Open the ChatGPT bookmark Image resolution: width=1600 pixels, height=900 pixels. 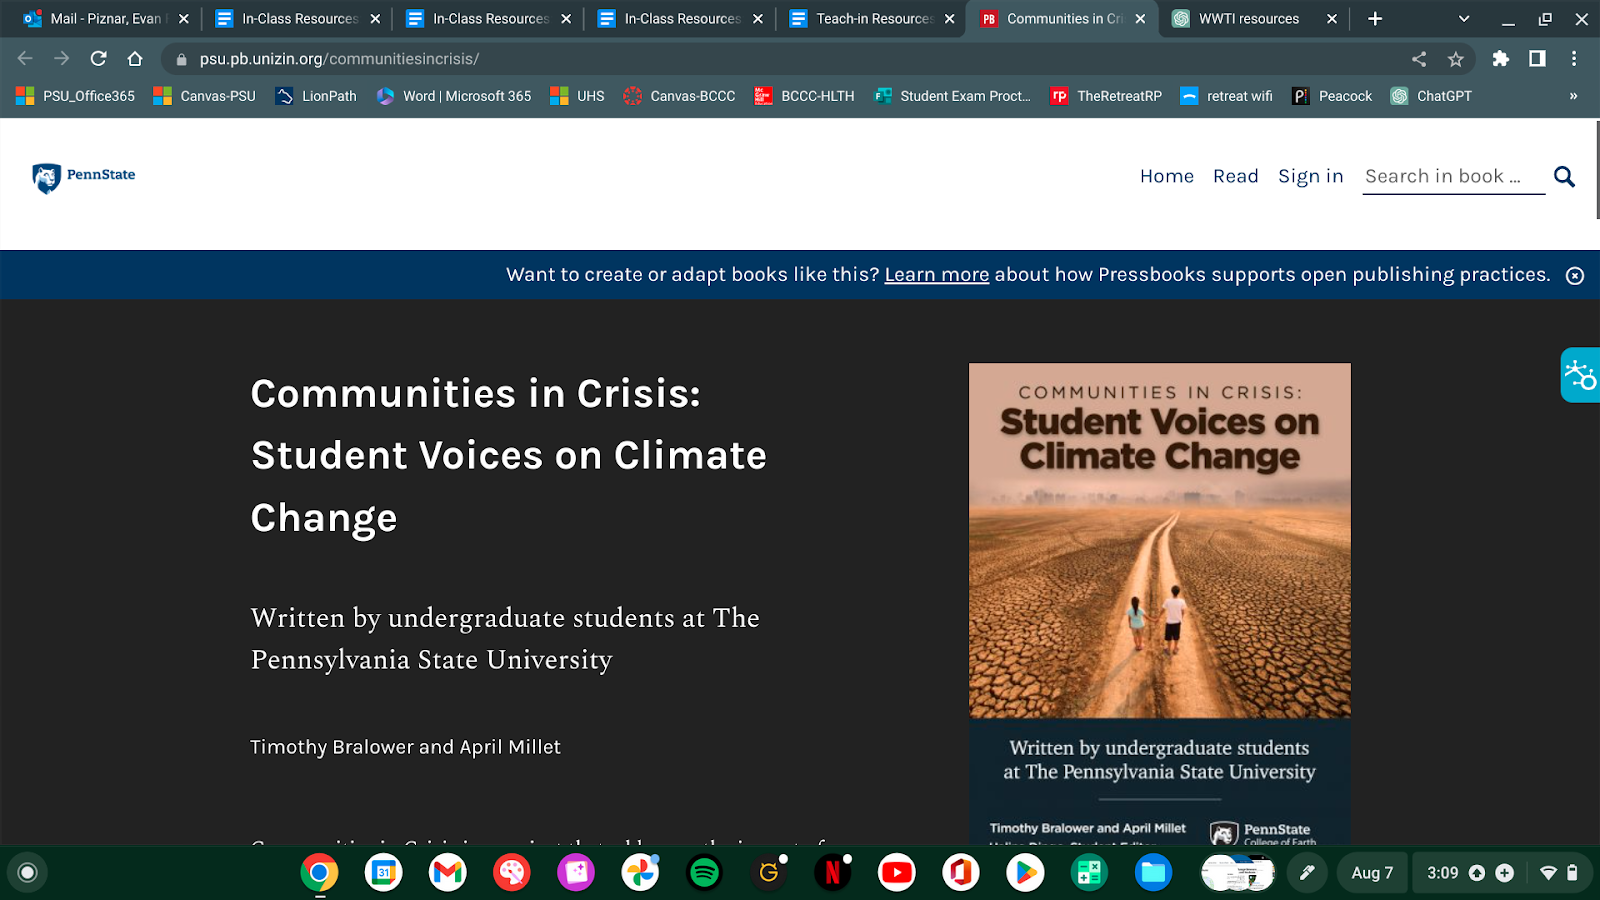1431,96
